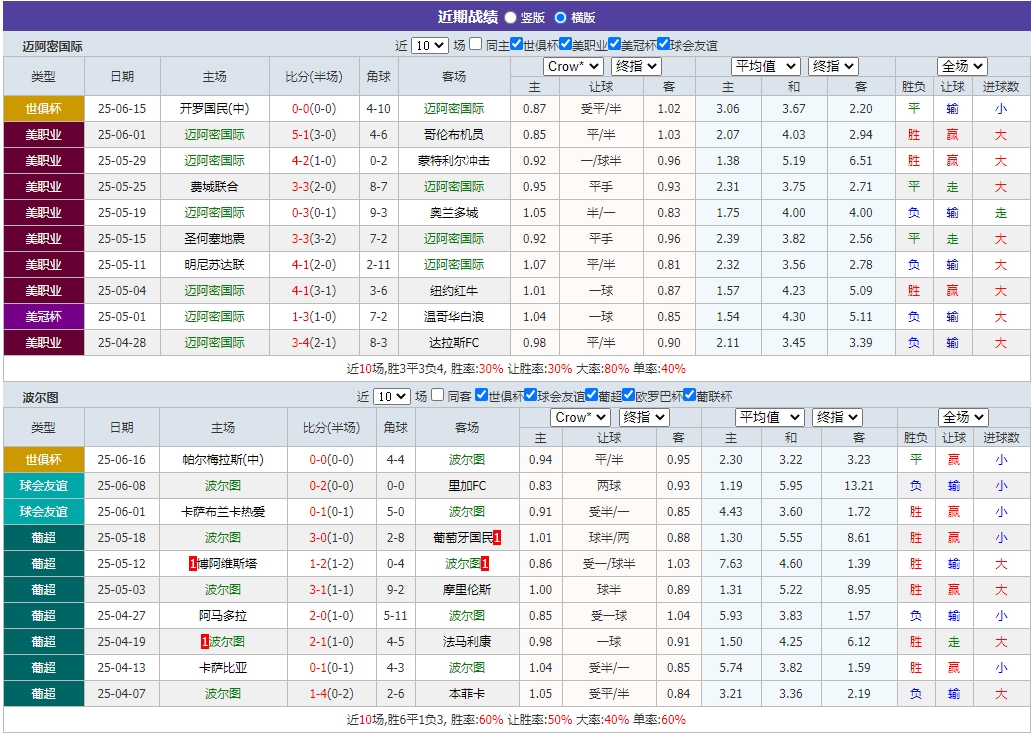Uncheck the 葡超 filter in Porto's section

point(590,395)
